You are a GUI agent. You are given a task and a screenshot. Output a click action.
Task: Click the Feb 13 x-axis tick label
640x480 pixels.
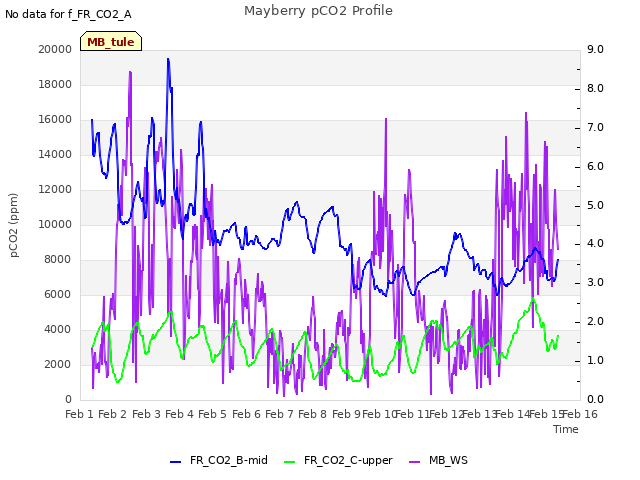pos(479,414)
